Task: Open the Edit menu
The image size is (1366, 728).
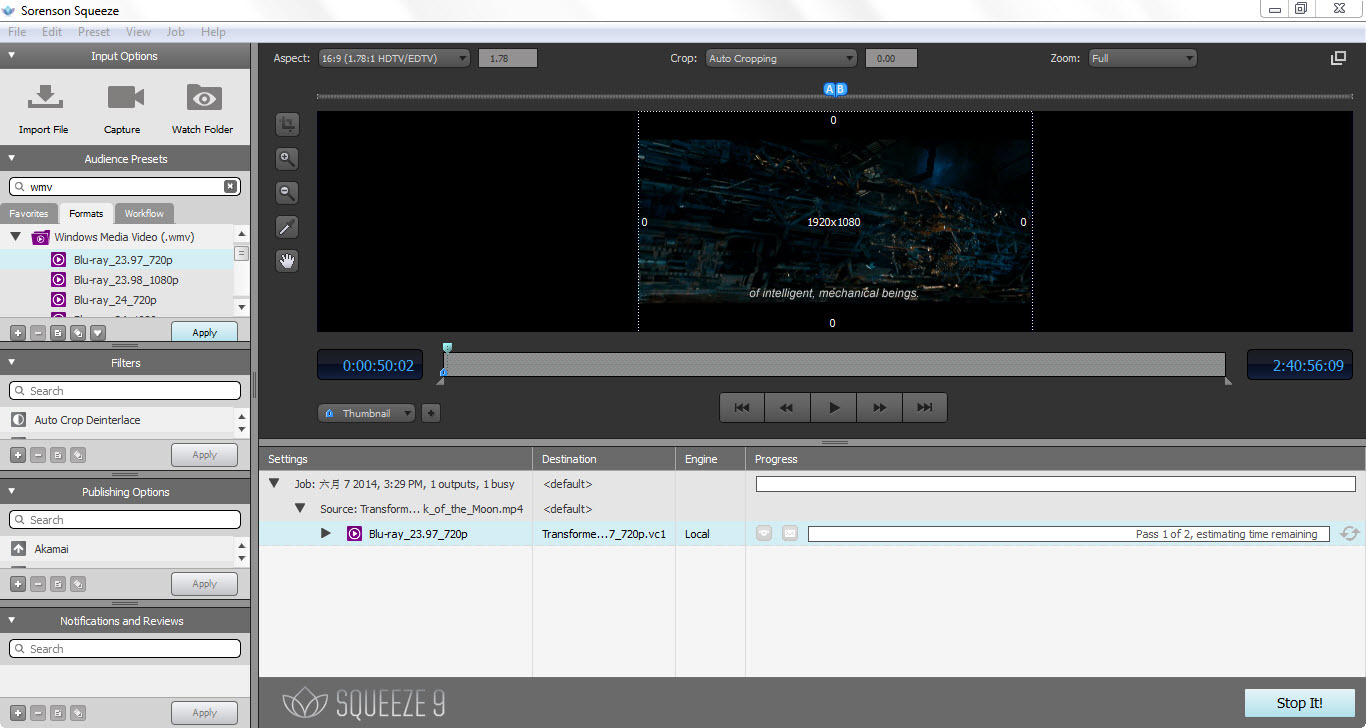Action: click(x=52, y=32)
